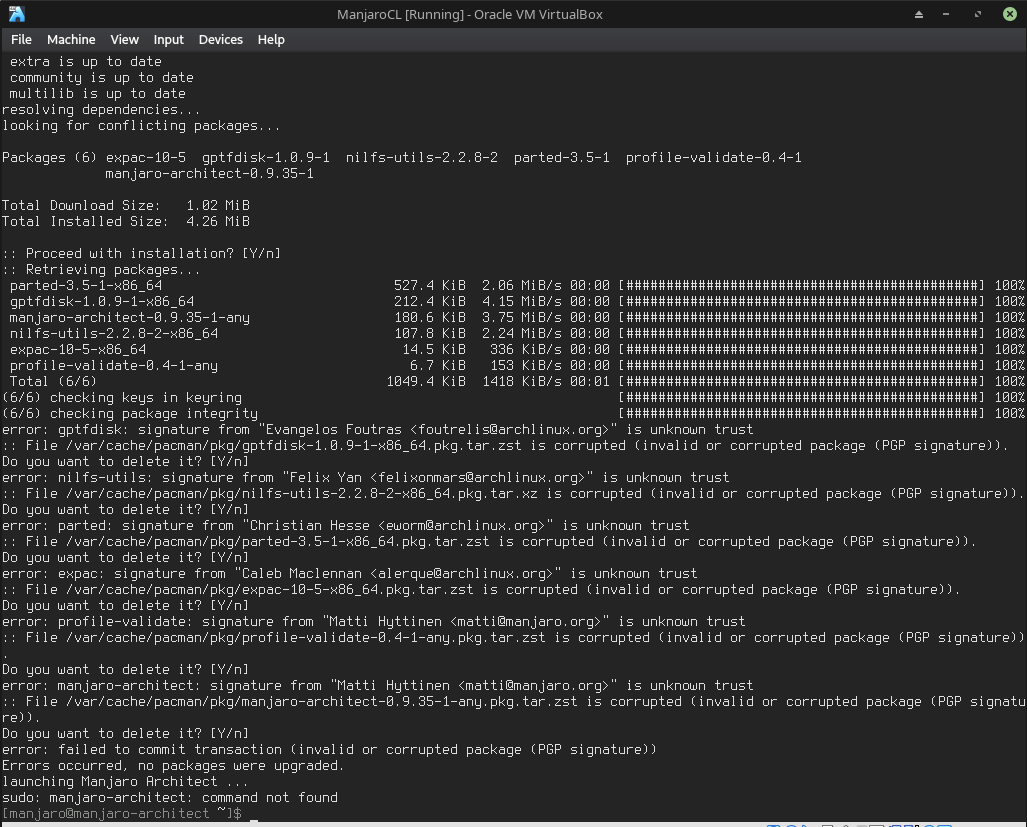
Task: Click "expac-10-5-x86_64" in the download list
Action: point(78,350)
